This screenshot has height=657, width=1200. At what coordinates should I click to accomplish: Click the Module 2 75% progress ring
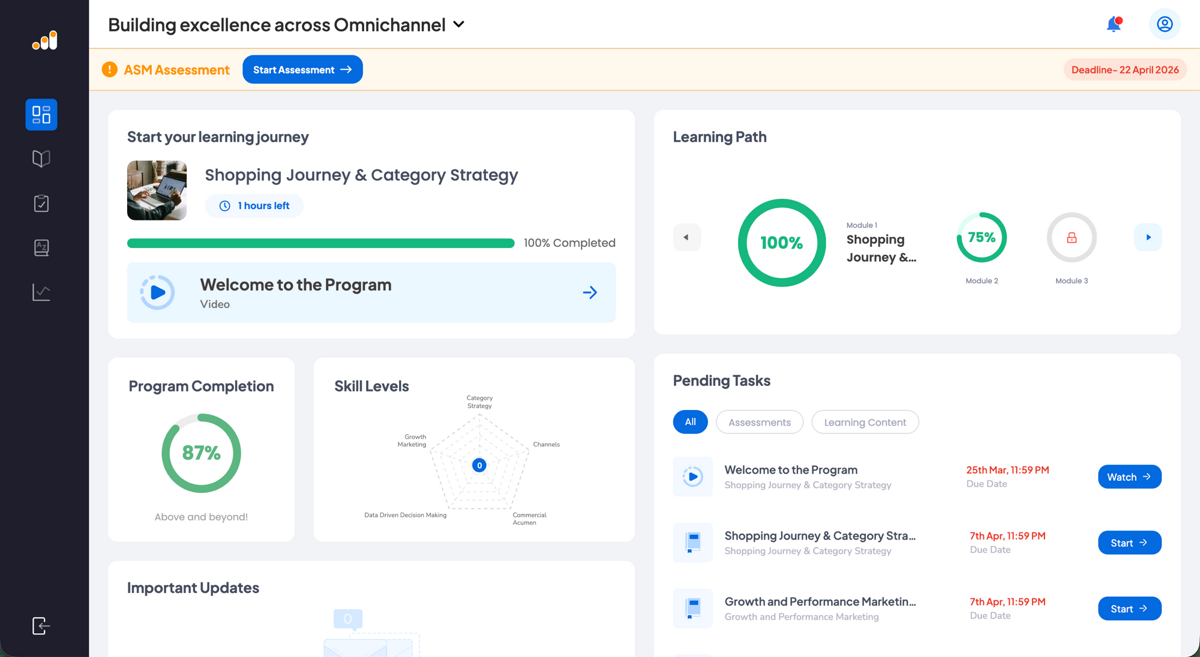(x=981, y=238)
